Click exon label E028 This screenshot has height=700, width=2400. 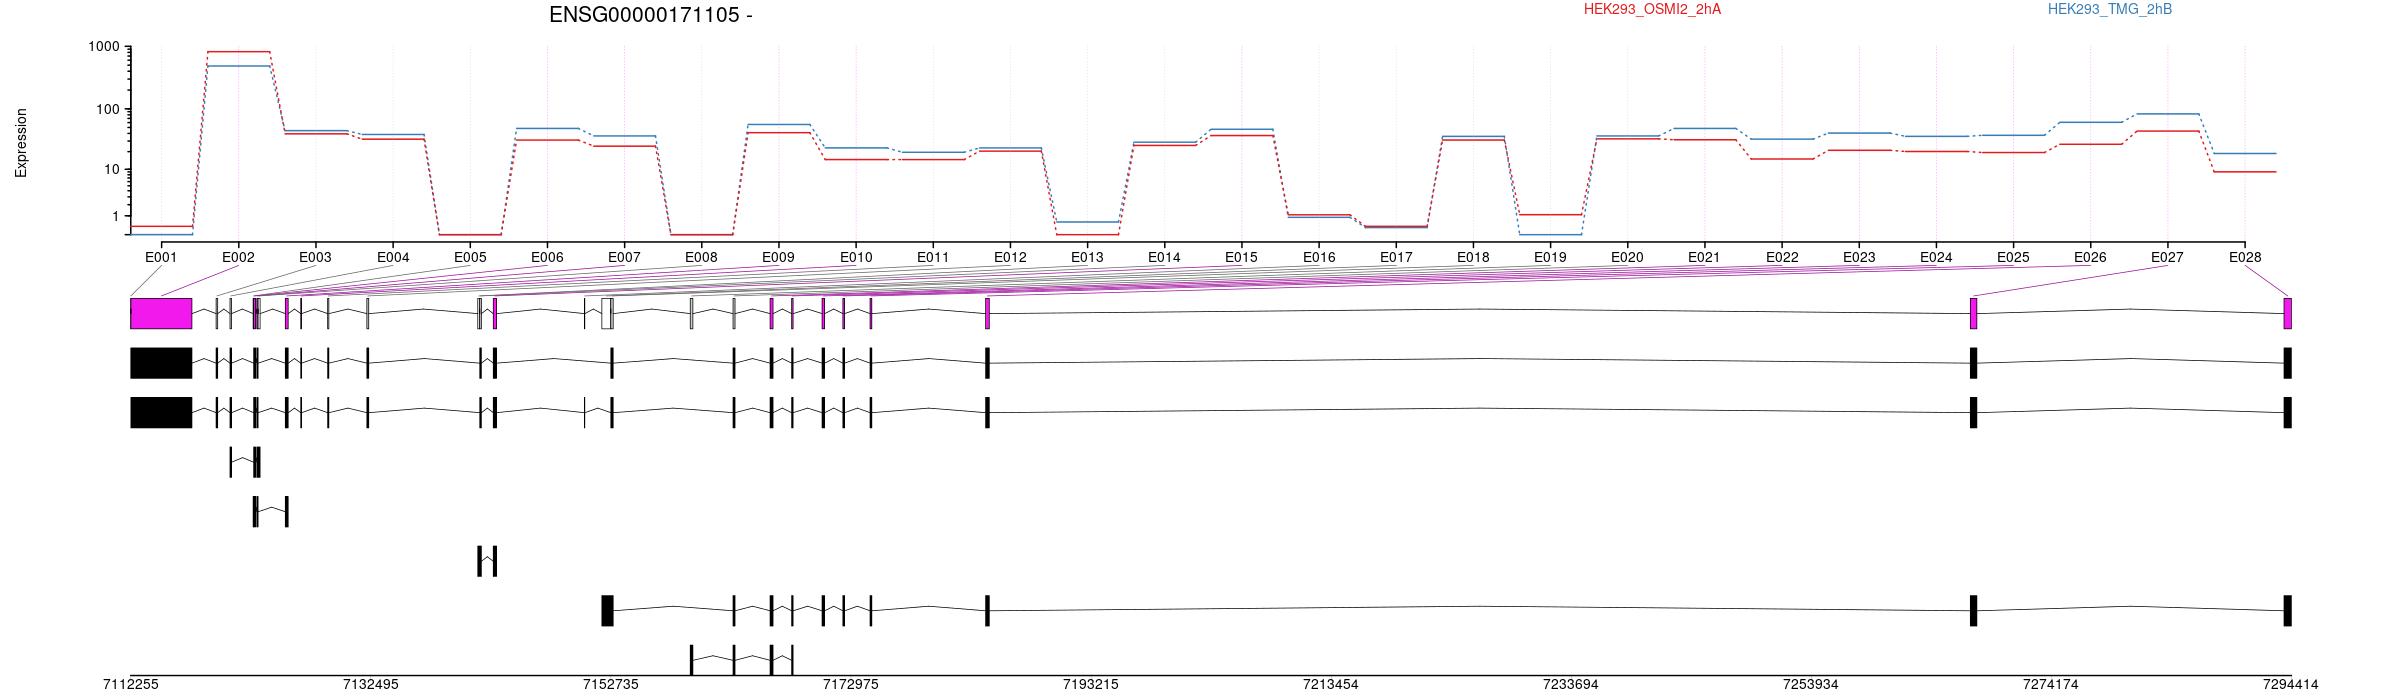coord(2245,257)
